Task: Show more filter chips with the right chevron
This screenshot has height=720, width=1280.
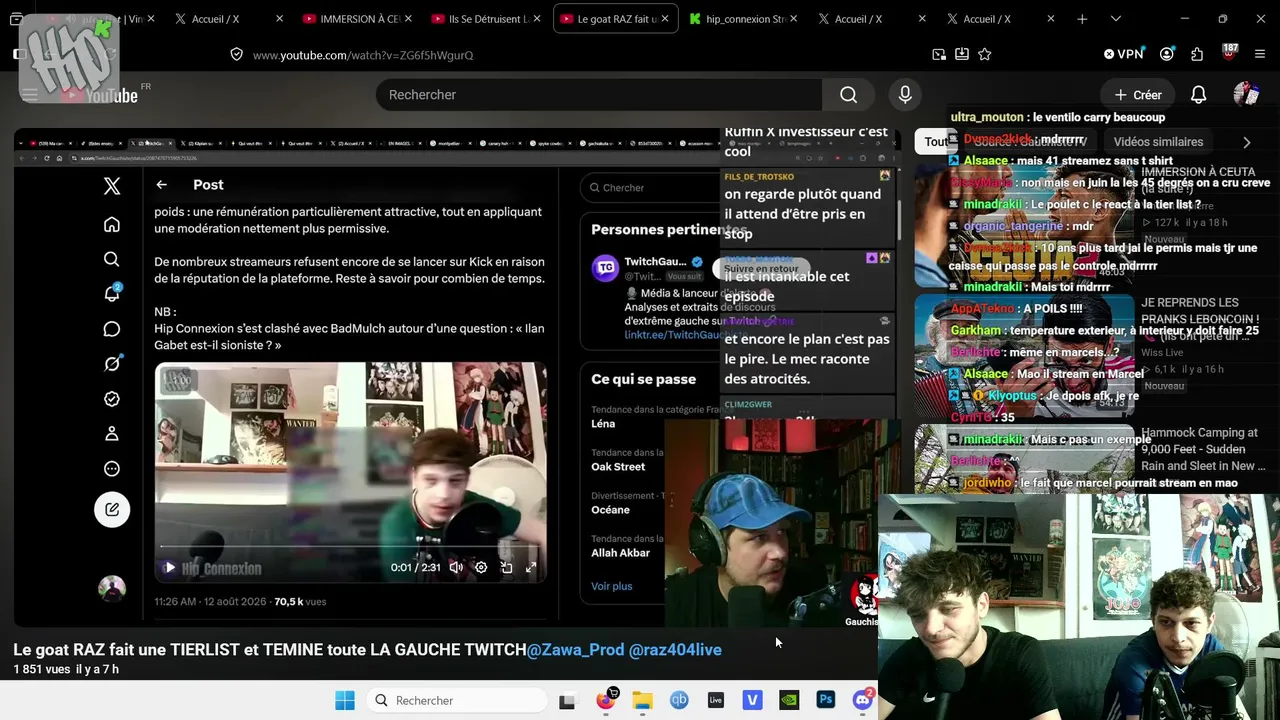Action: [x=1246, y=142]
